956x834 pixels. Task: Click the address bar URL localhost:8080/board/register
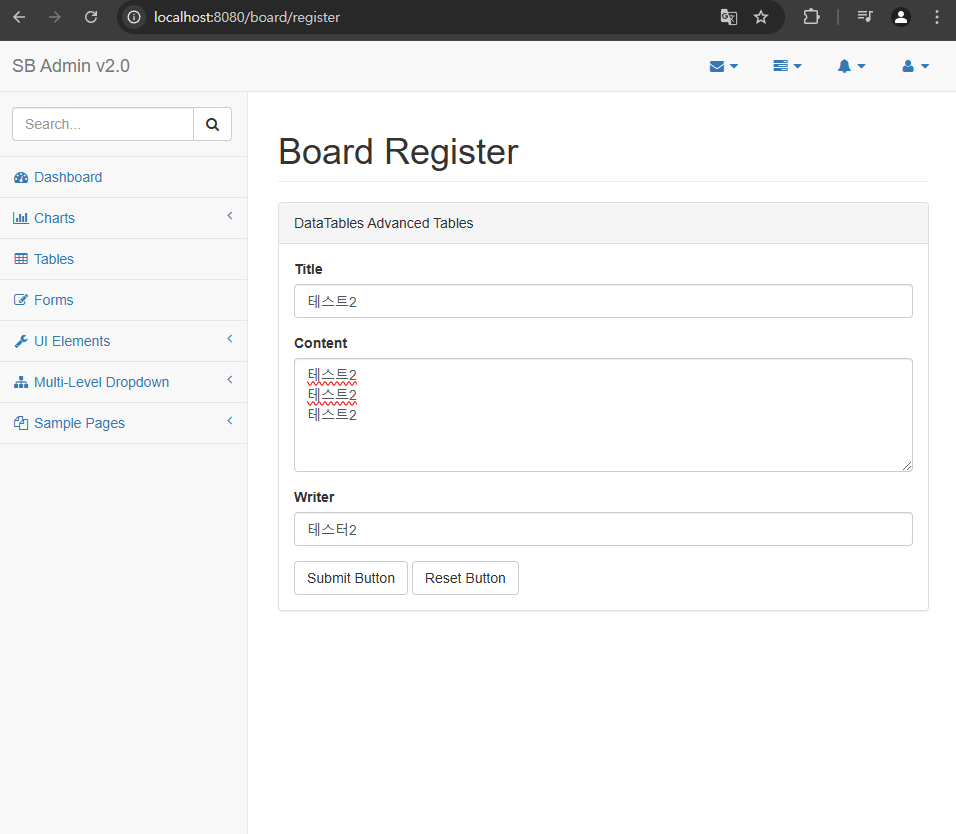pos(247,17)
